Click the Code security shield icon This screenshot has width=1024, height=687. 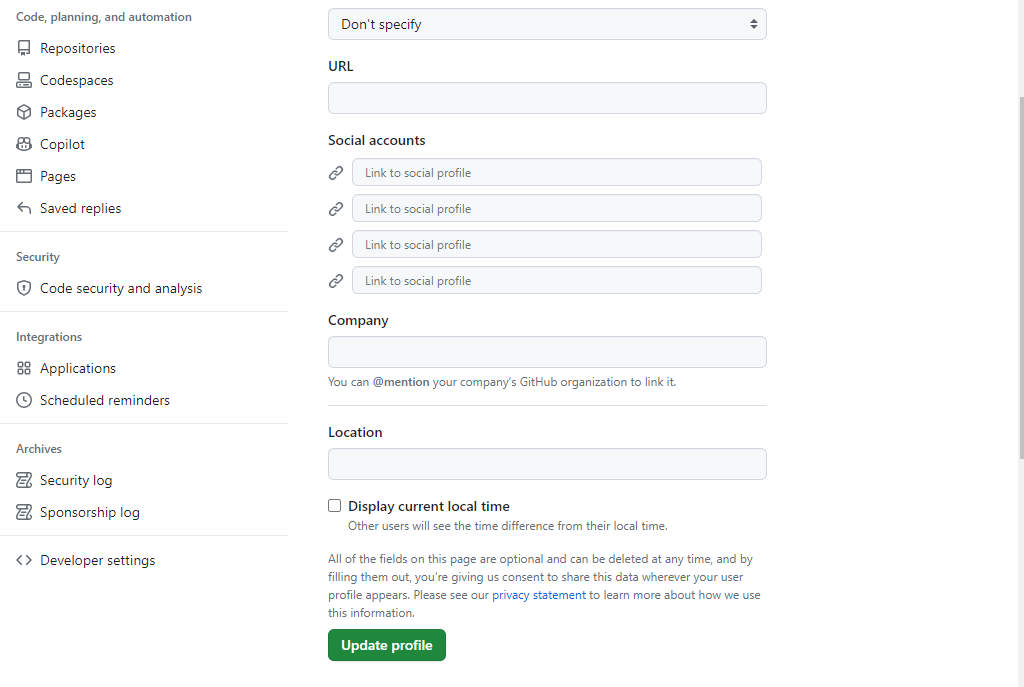pos(24,288)
